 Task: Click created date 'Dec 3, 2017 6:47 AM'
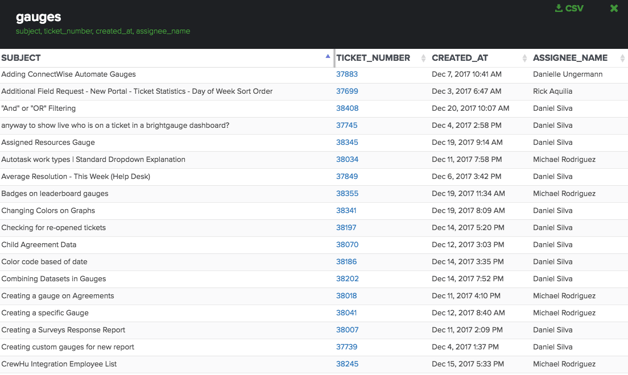[466, 91]
